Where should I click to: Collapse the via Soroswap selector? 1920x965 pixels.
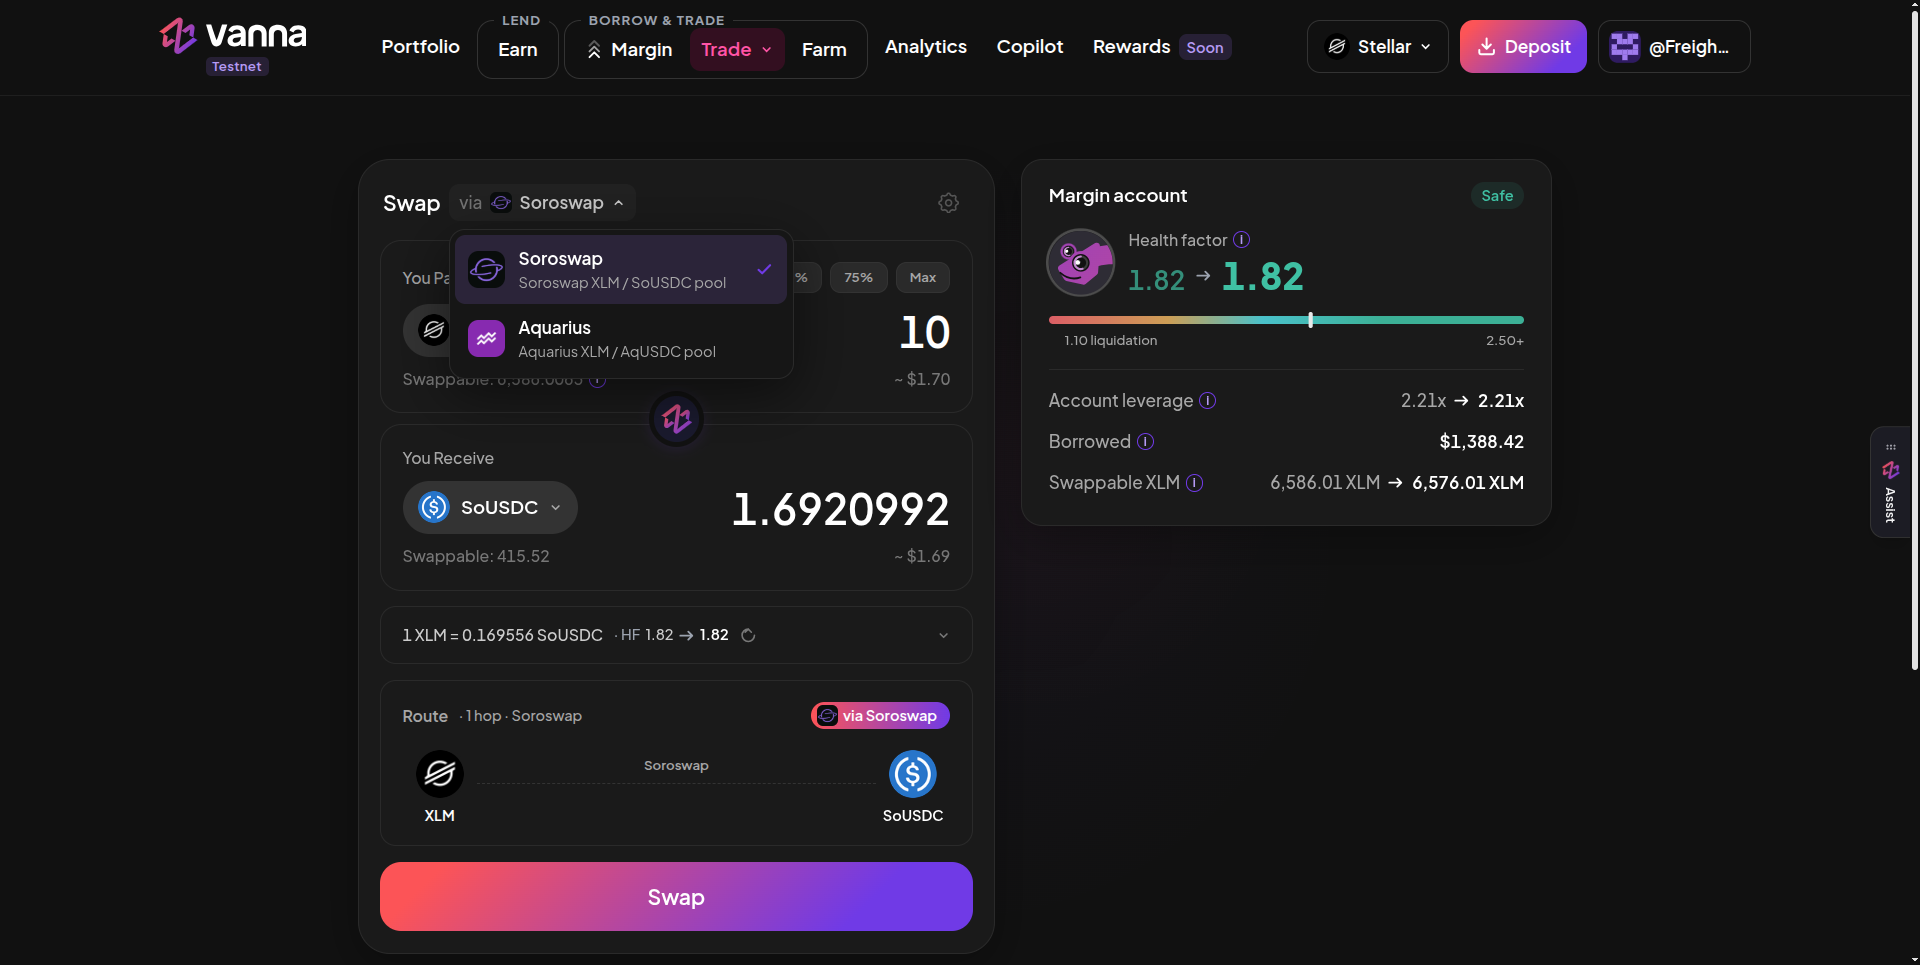542,203
